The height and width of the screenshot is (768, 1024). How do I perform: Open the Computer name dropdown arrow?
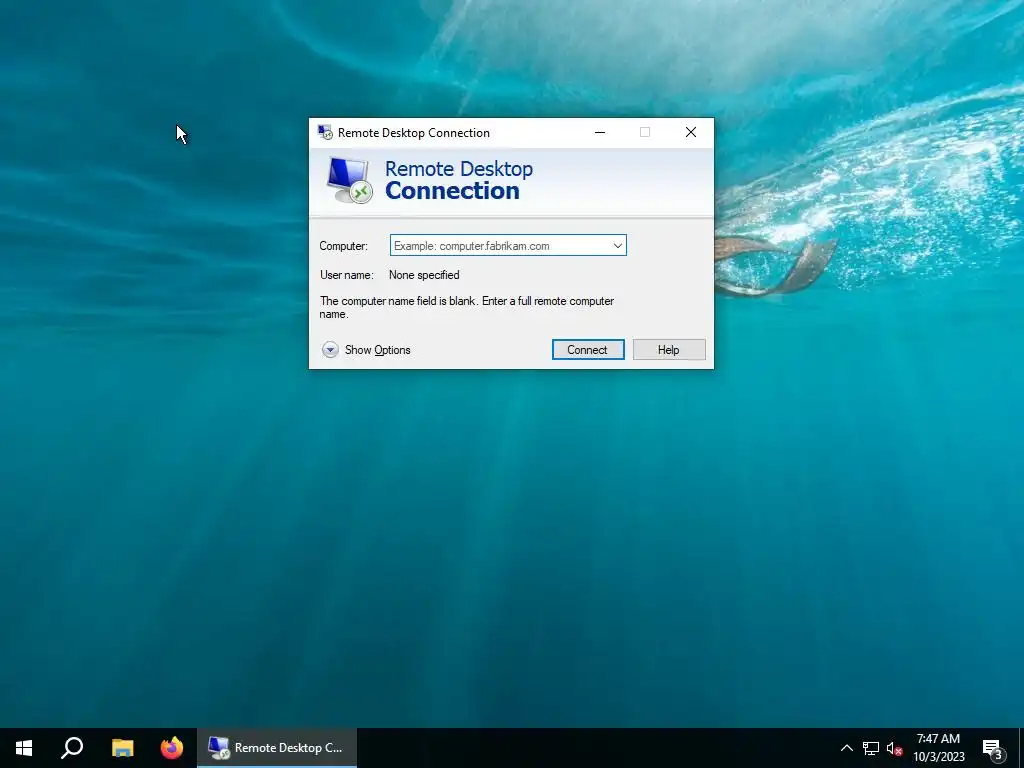(x=617, y=246)
